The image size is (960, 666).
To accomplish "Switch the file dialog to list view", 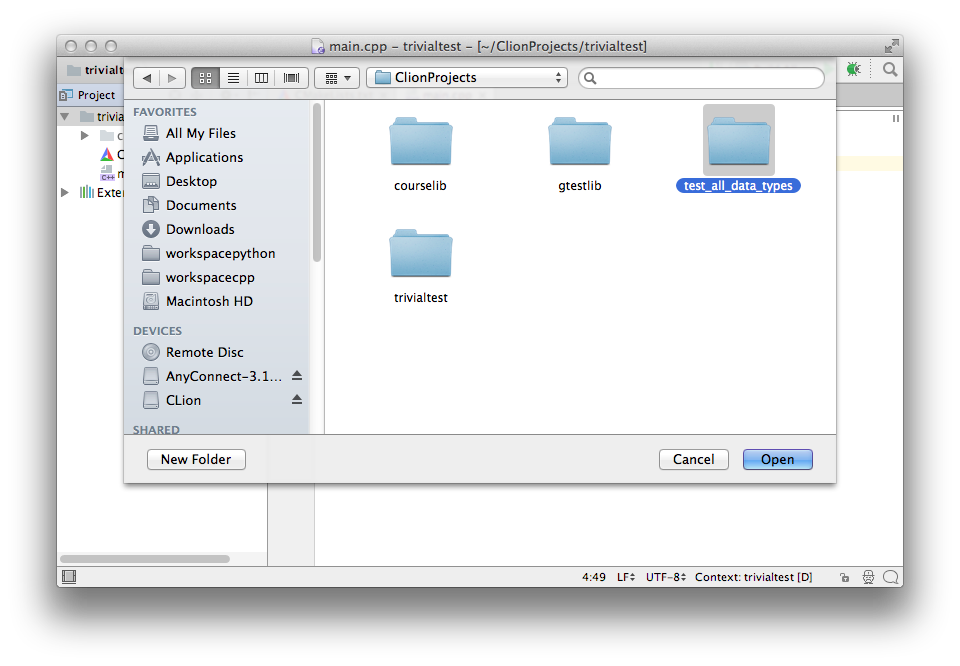I will pos(233,77).
